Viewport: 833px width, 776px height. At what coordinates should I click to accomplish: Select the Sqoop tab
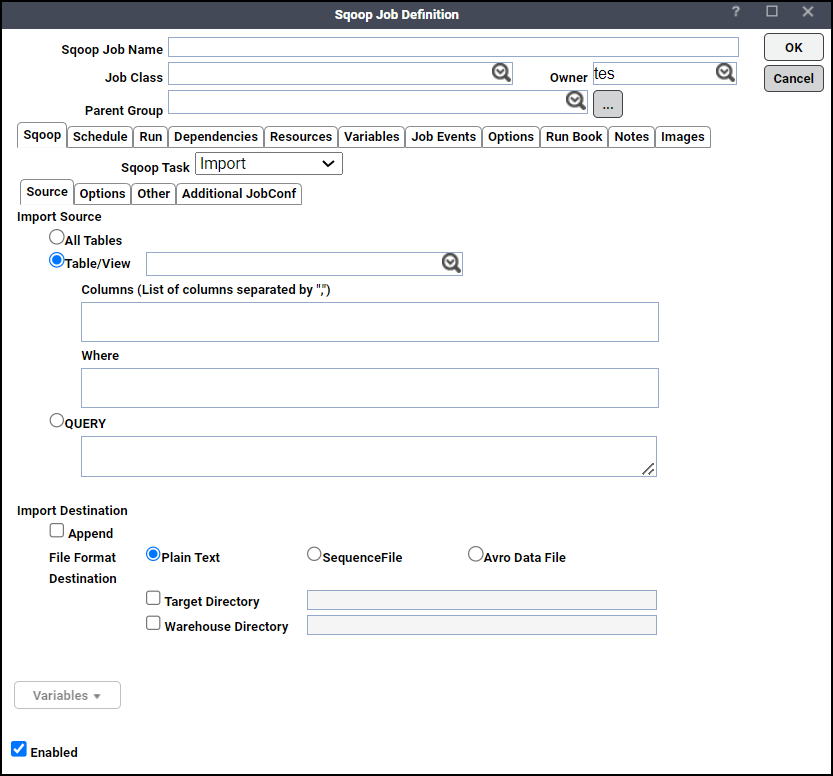(x=42, y=135)
